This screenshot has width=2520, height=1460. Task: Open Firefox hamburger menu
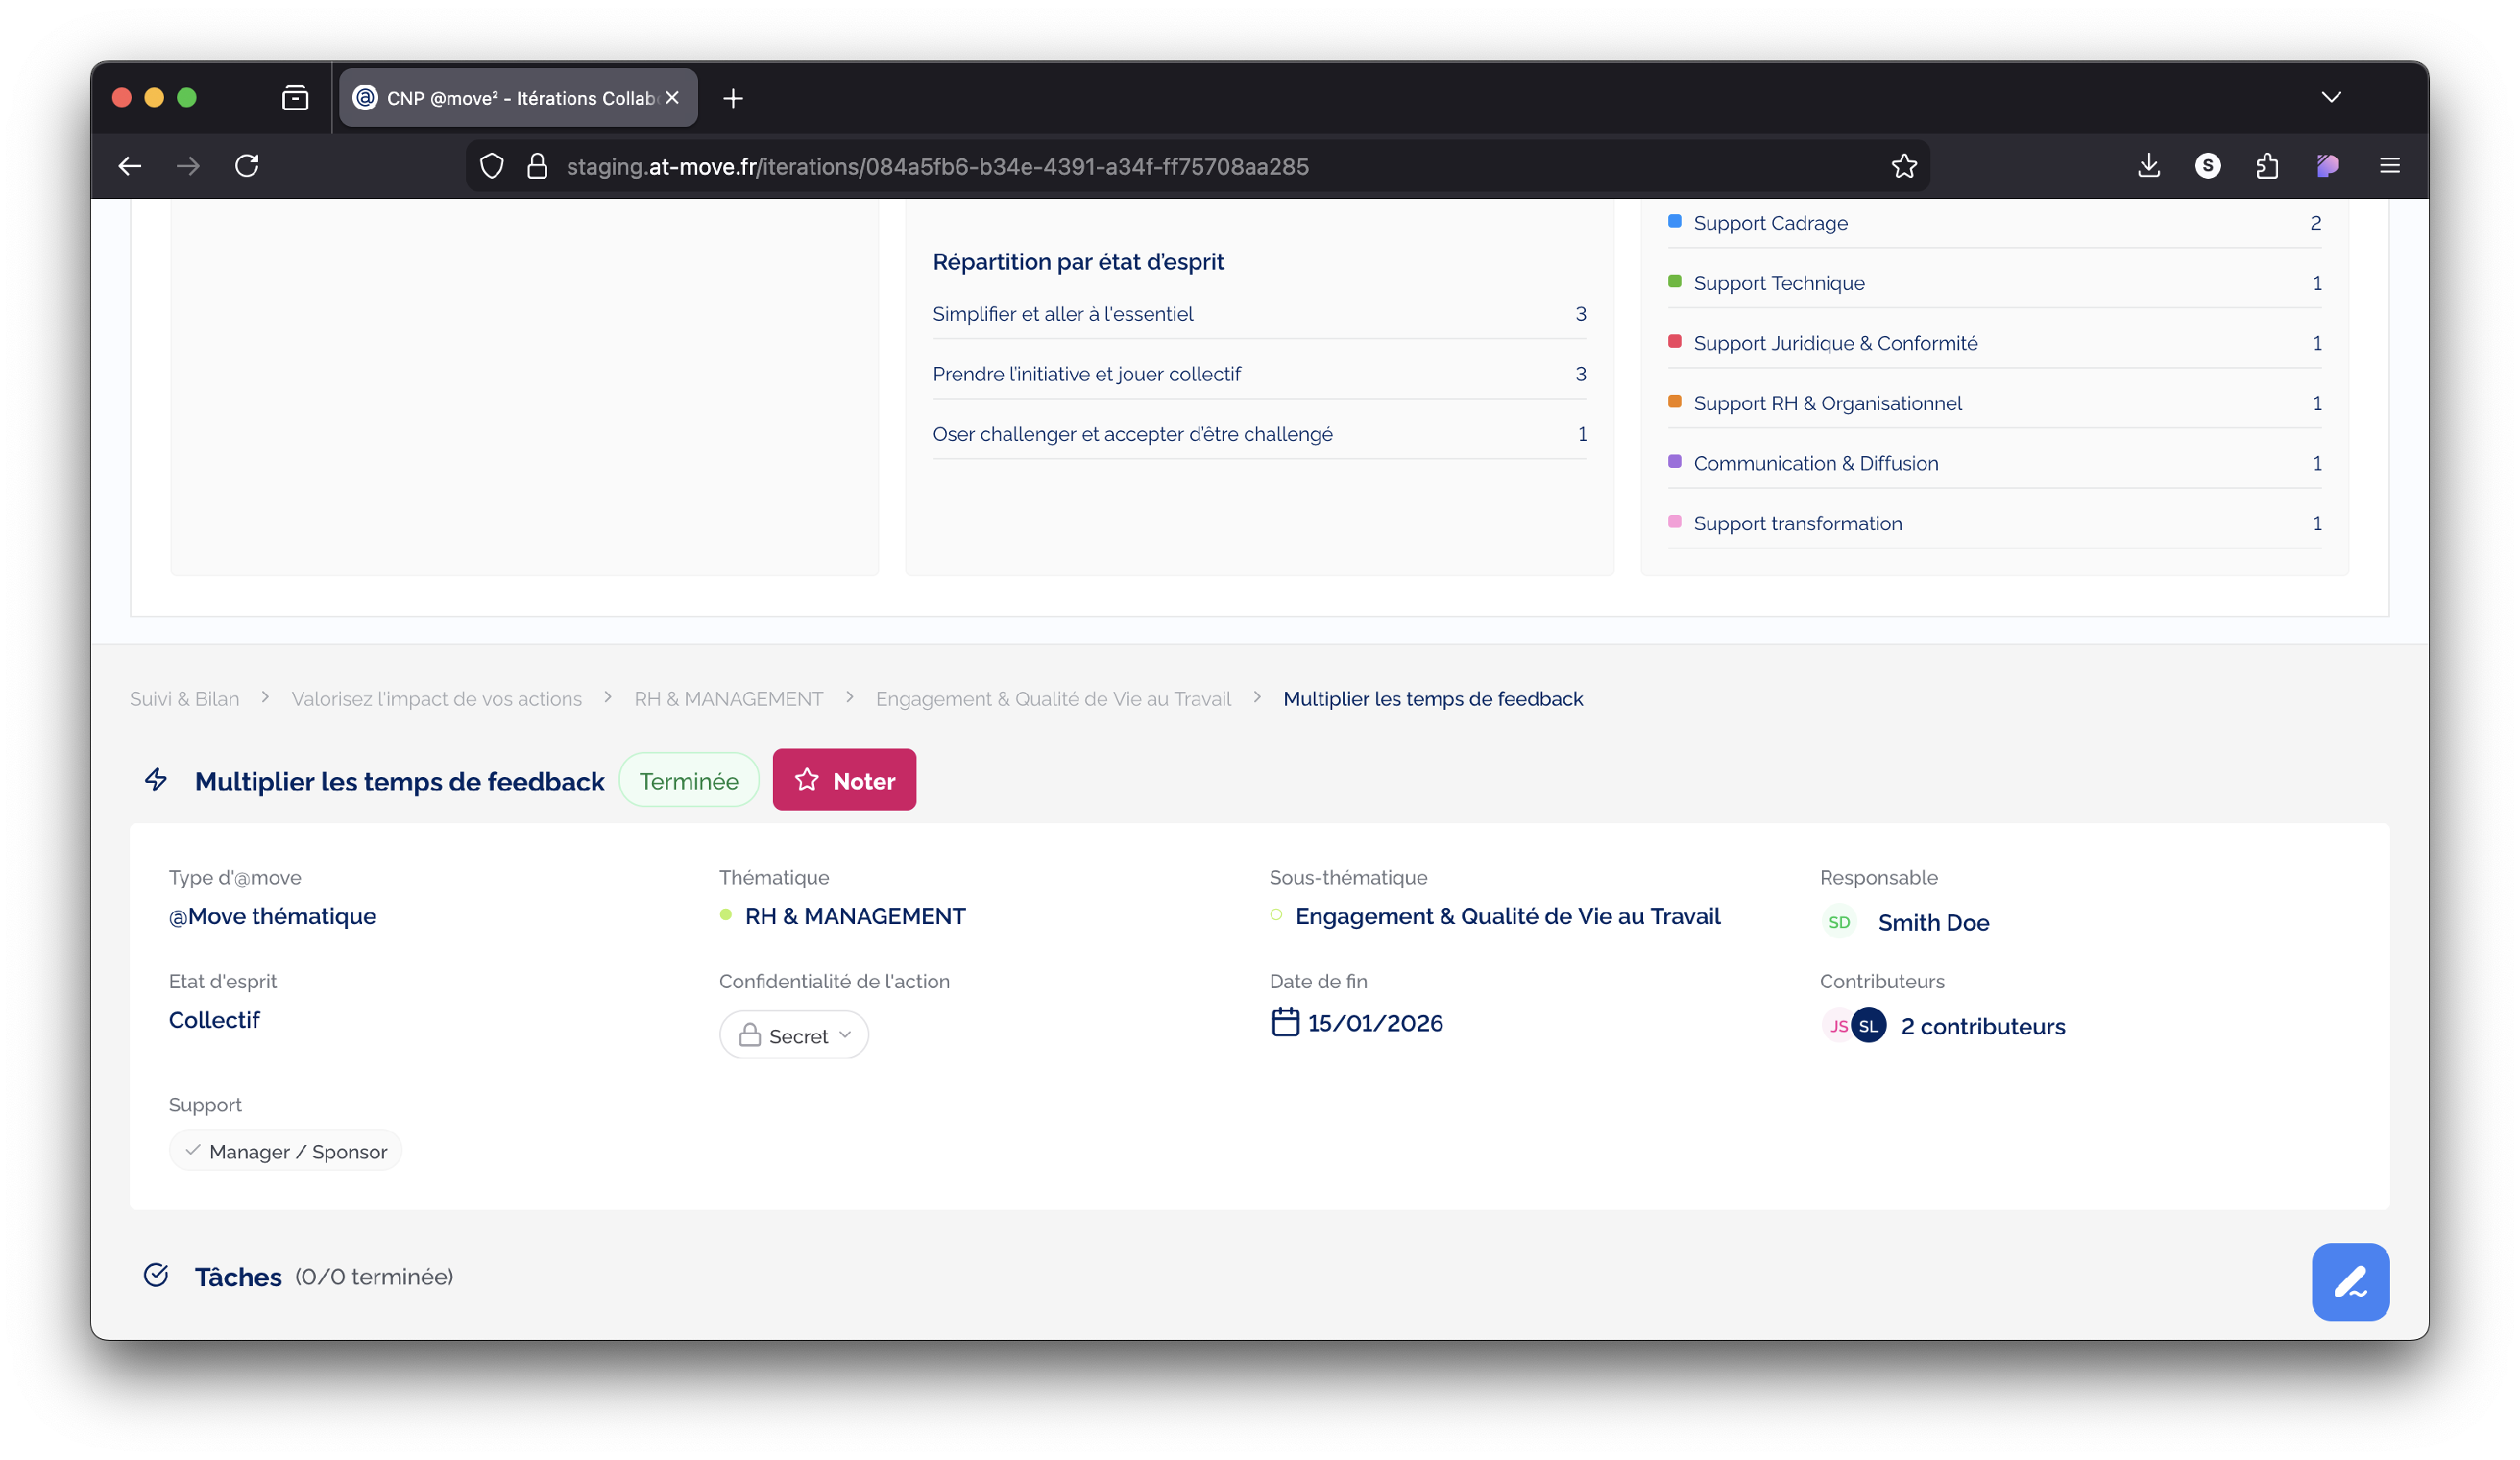2389,166
